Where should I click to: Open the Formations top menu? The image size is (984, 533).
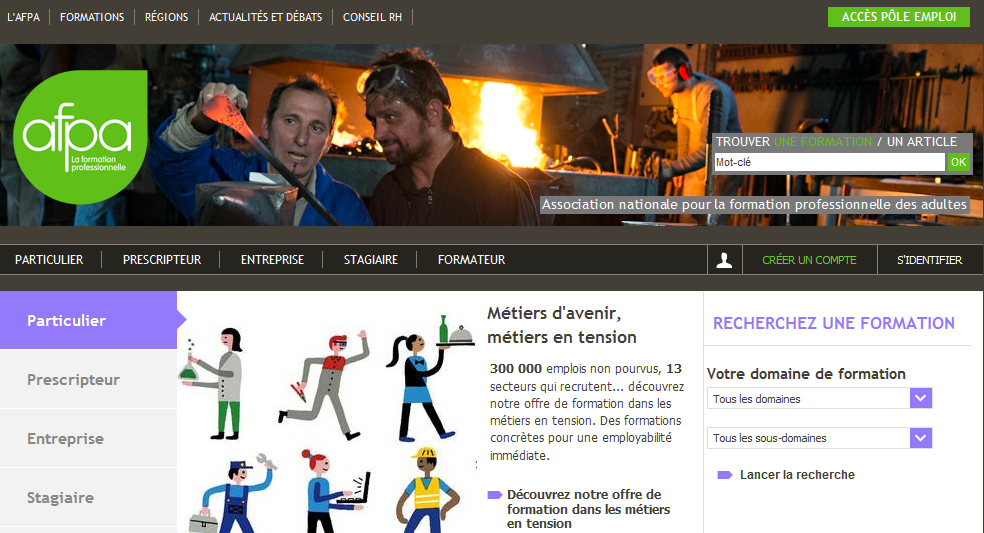[92, 17]
